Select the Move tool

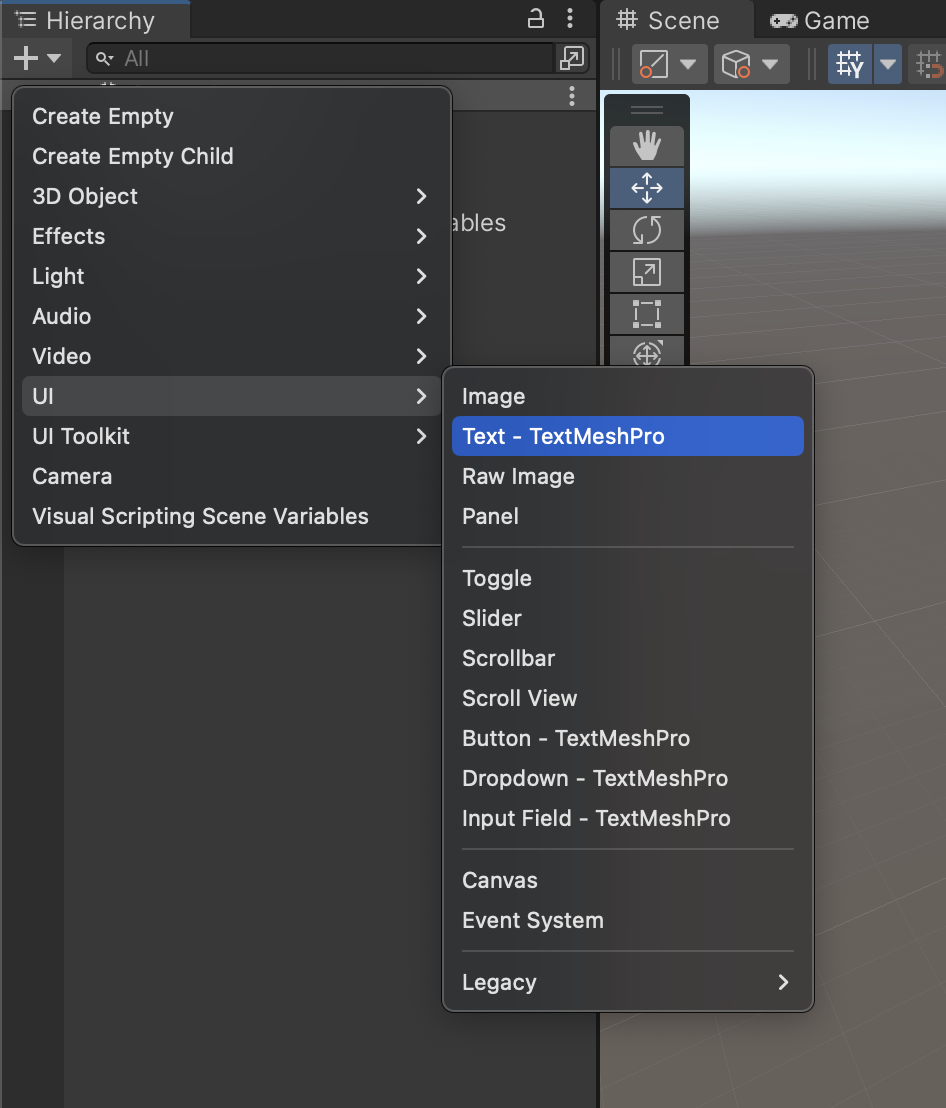(646, 188)
